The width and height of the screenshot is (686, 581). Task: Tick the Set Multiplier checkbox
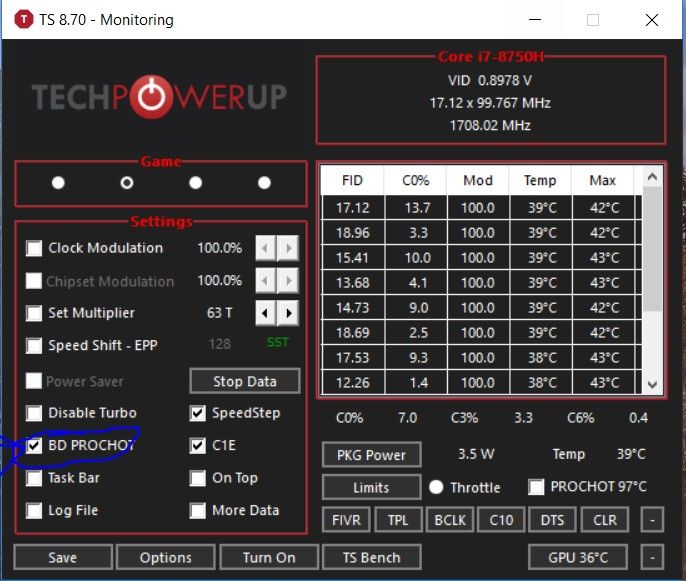[34, 313]
